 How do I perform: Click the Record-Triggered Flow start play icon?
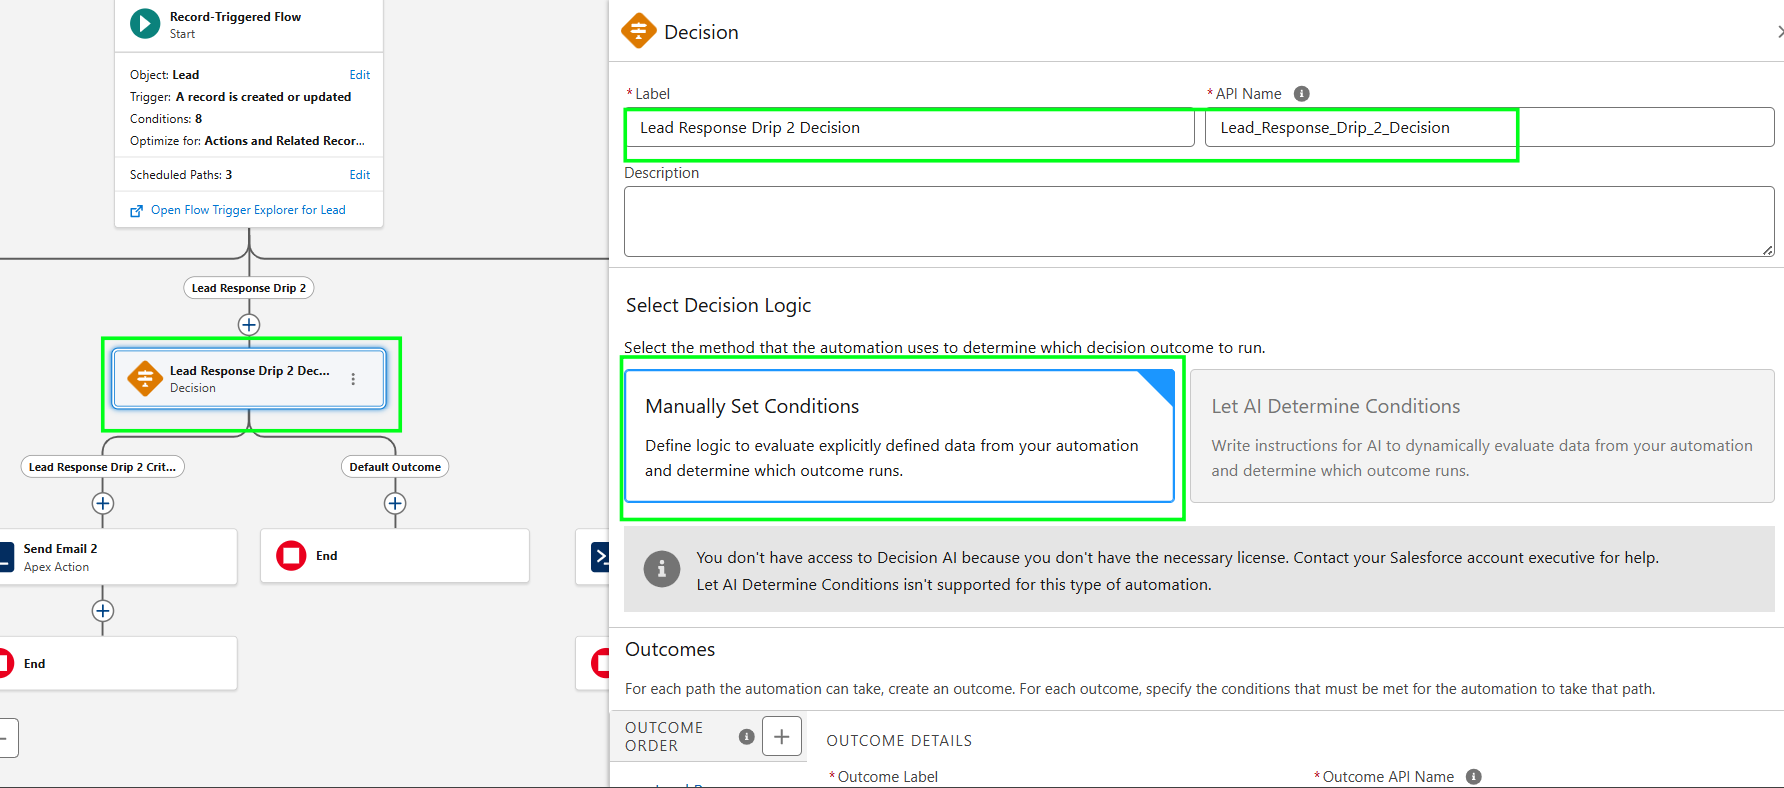145,24
